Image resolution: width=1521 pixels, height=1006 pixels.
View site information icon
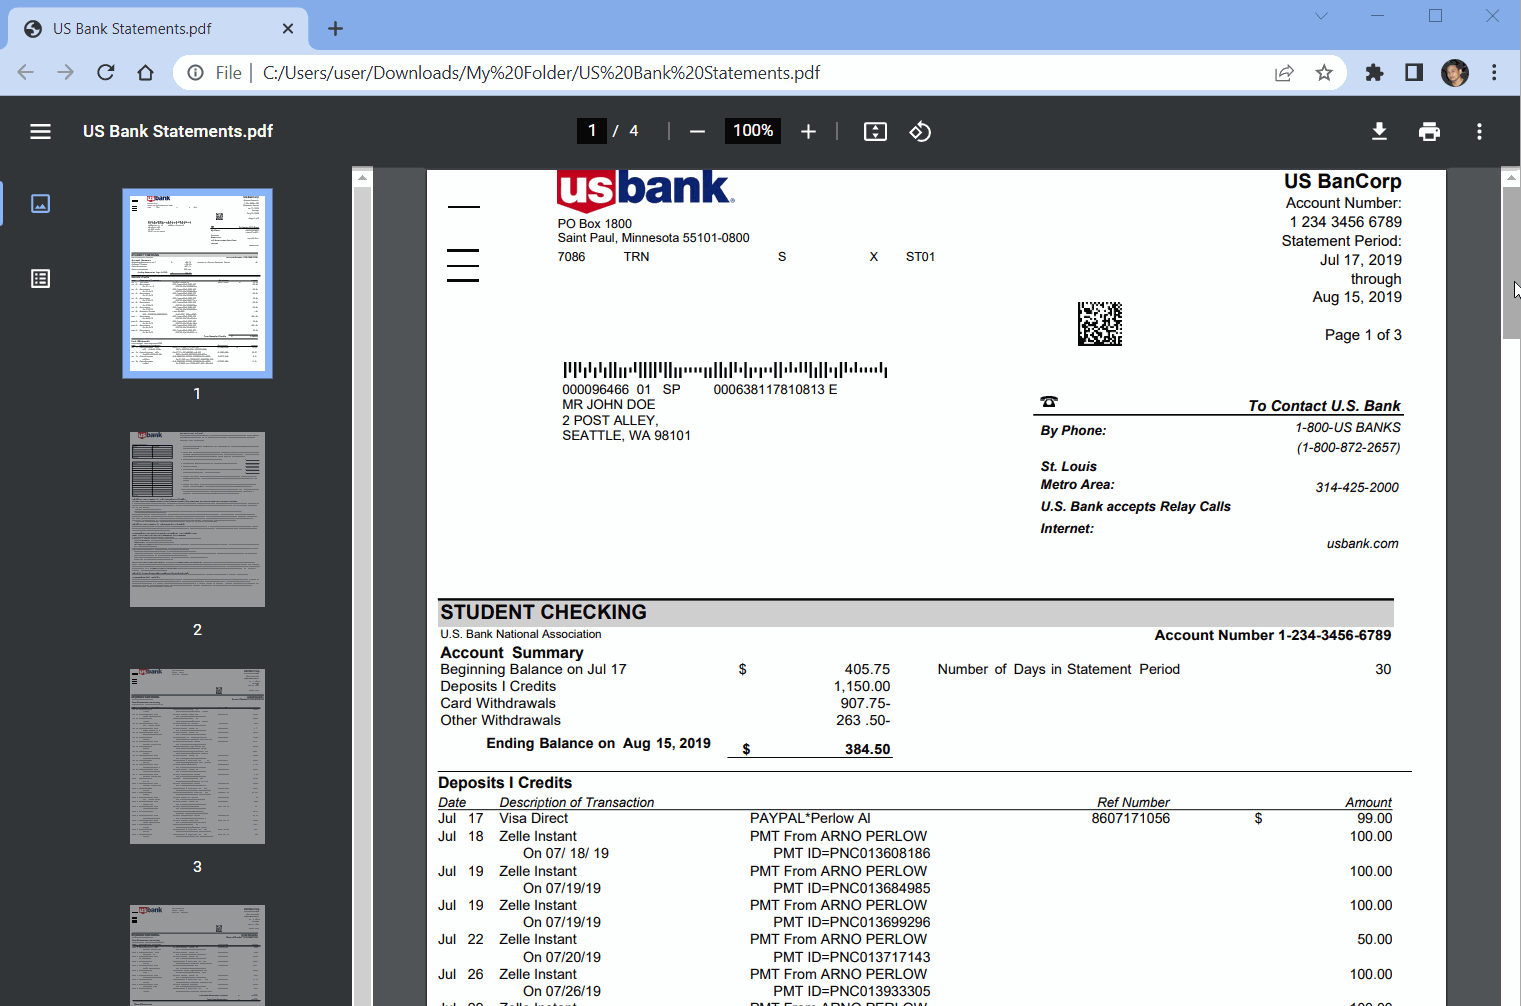(196, 72)
